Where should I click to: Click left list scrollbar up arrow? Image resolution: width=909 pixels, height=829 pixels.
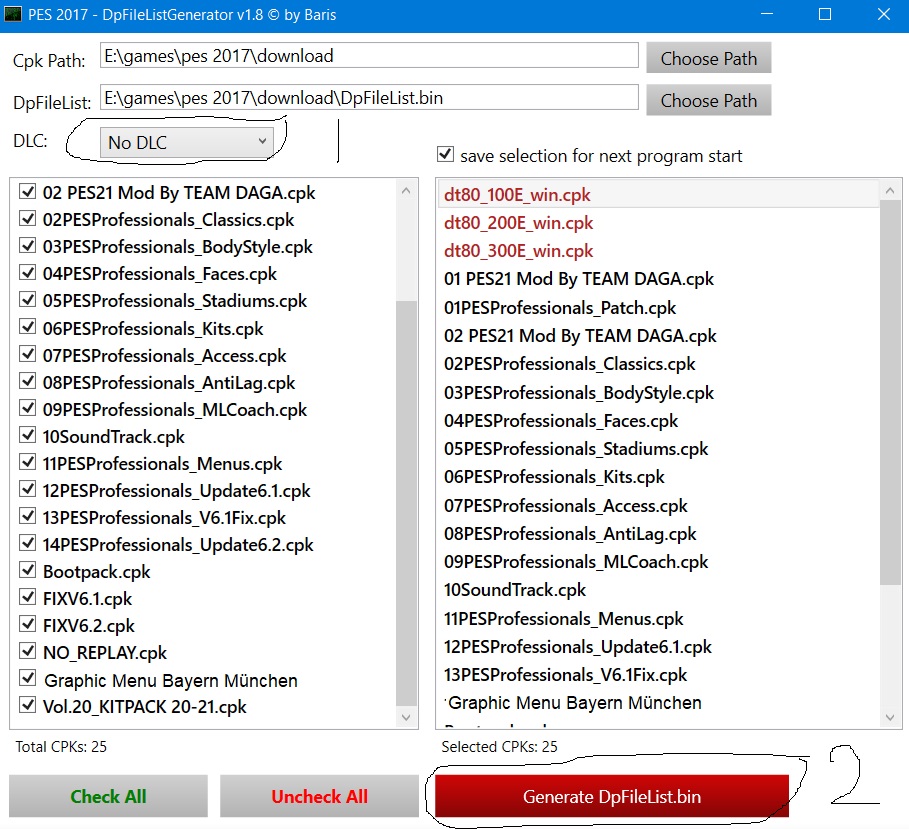pos(406,190)
